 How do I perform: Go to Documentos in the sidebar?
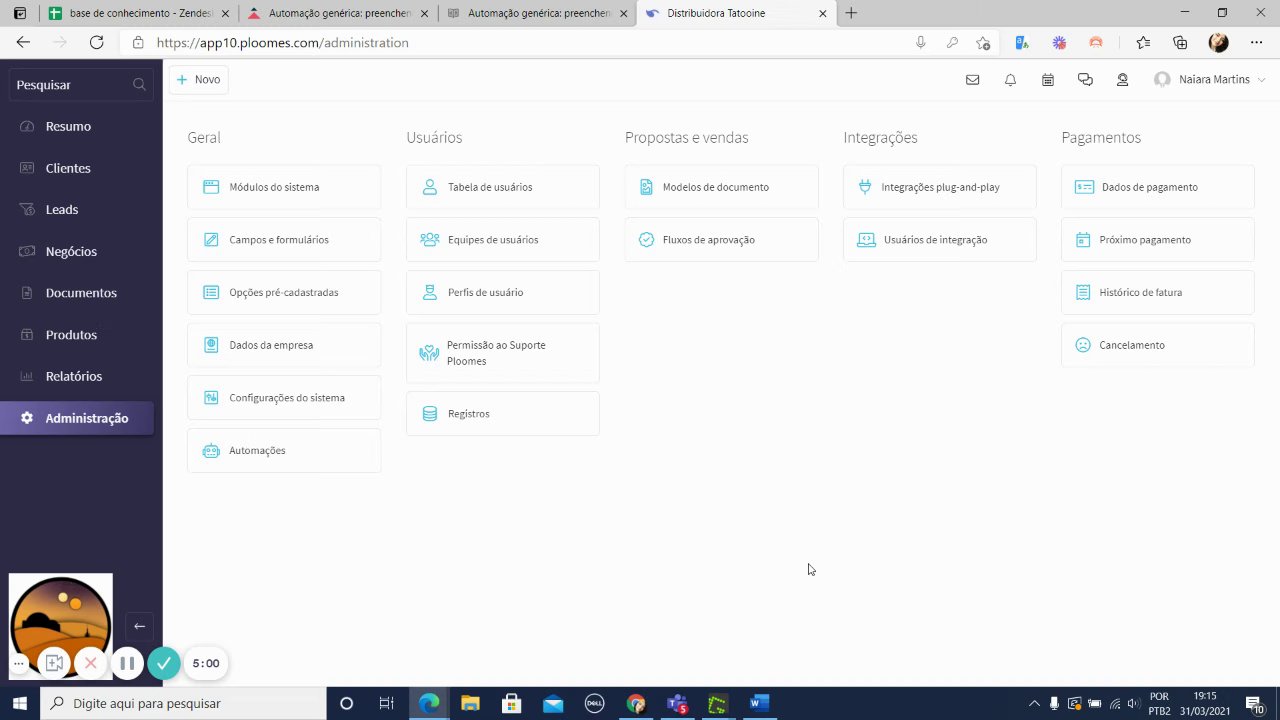[x=81, y=293]
